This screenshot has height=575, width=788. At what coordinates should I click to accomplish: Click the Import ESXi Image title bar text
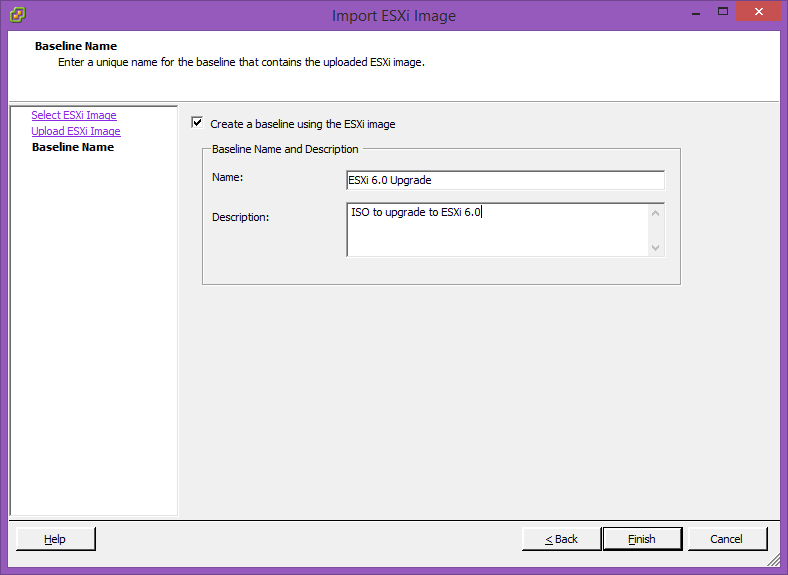[394, 15]
